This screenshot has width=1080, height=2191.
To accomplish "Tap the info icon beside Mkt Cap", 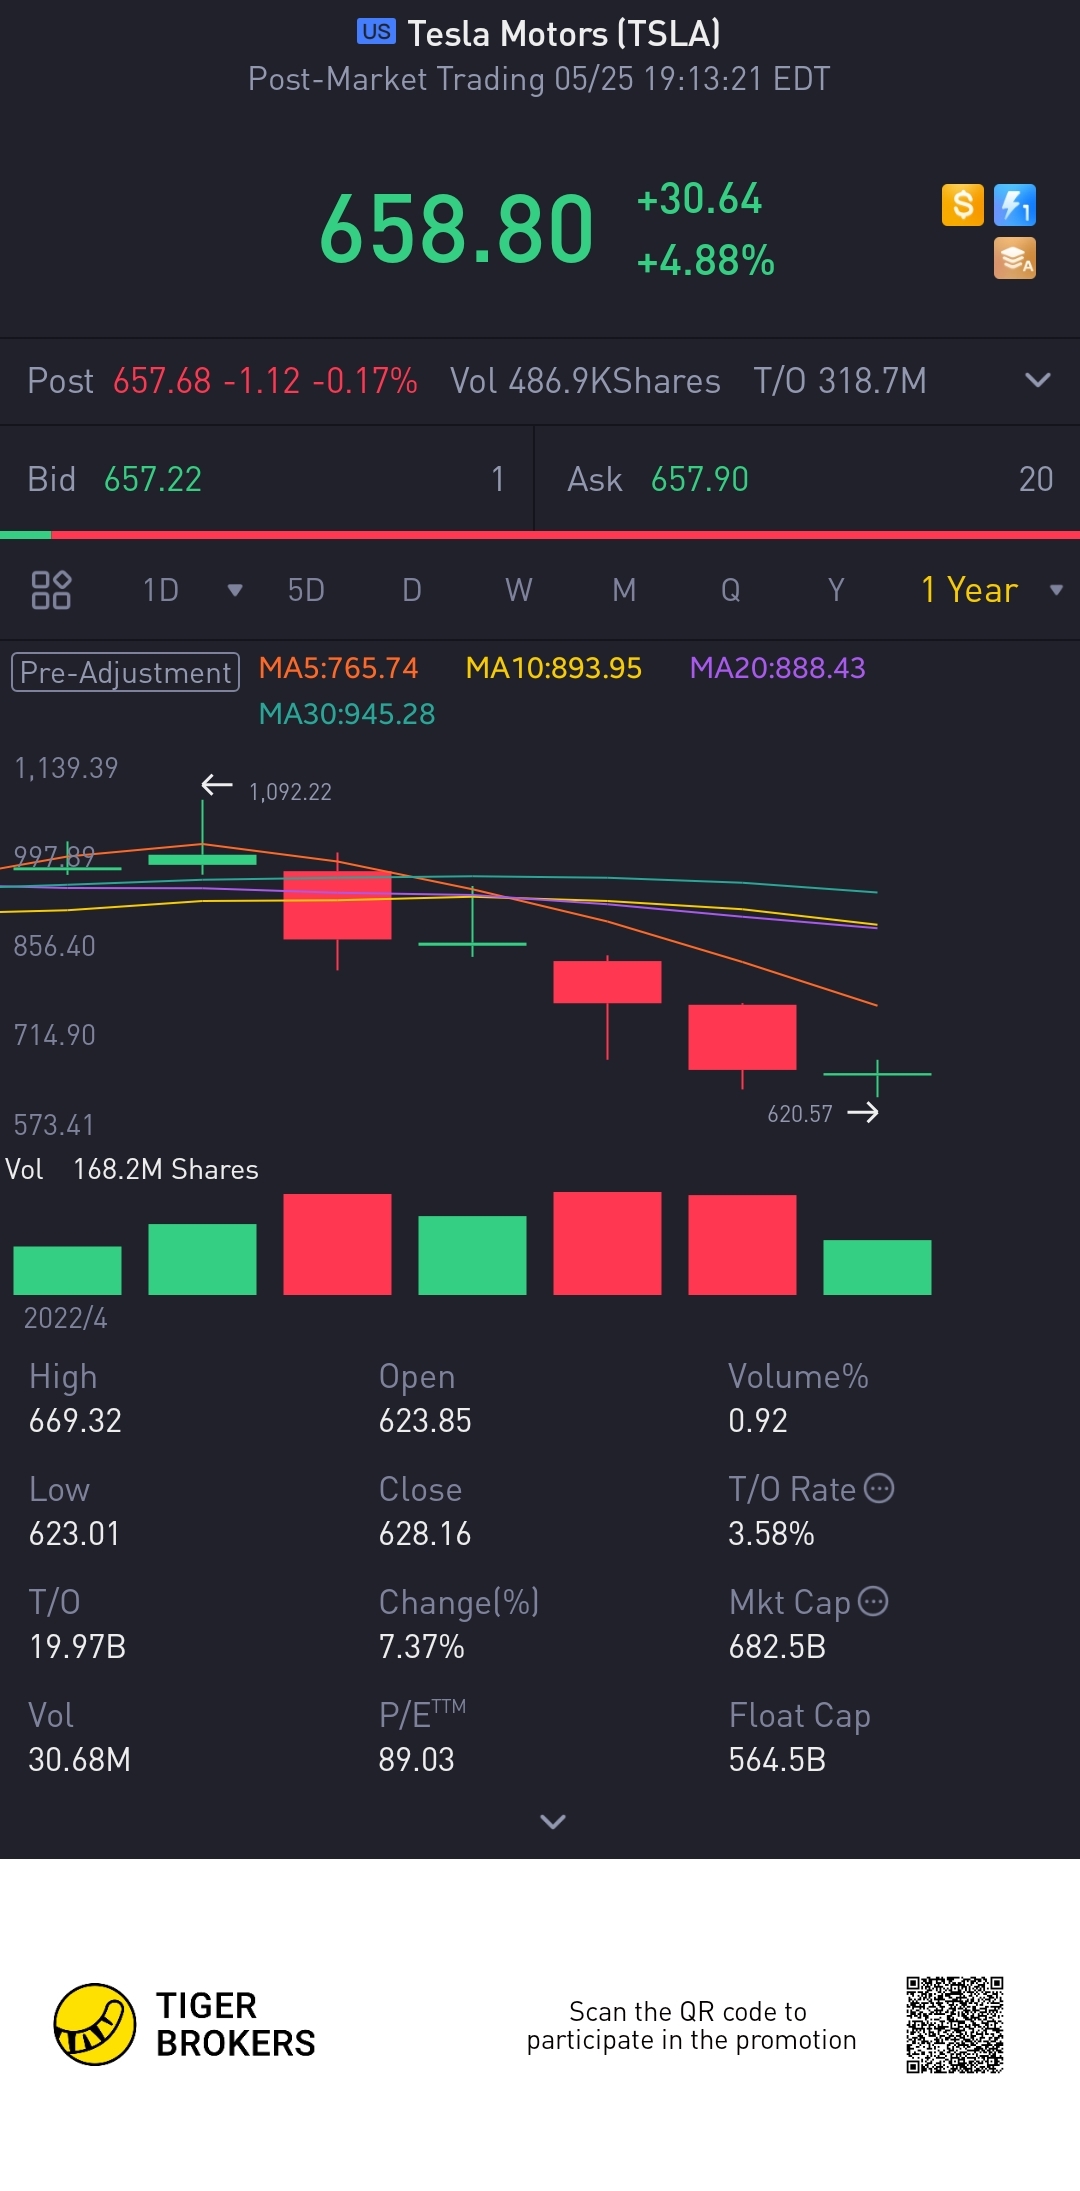I will (873, 1601).
